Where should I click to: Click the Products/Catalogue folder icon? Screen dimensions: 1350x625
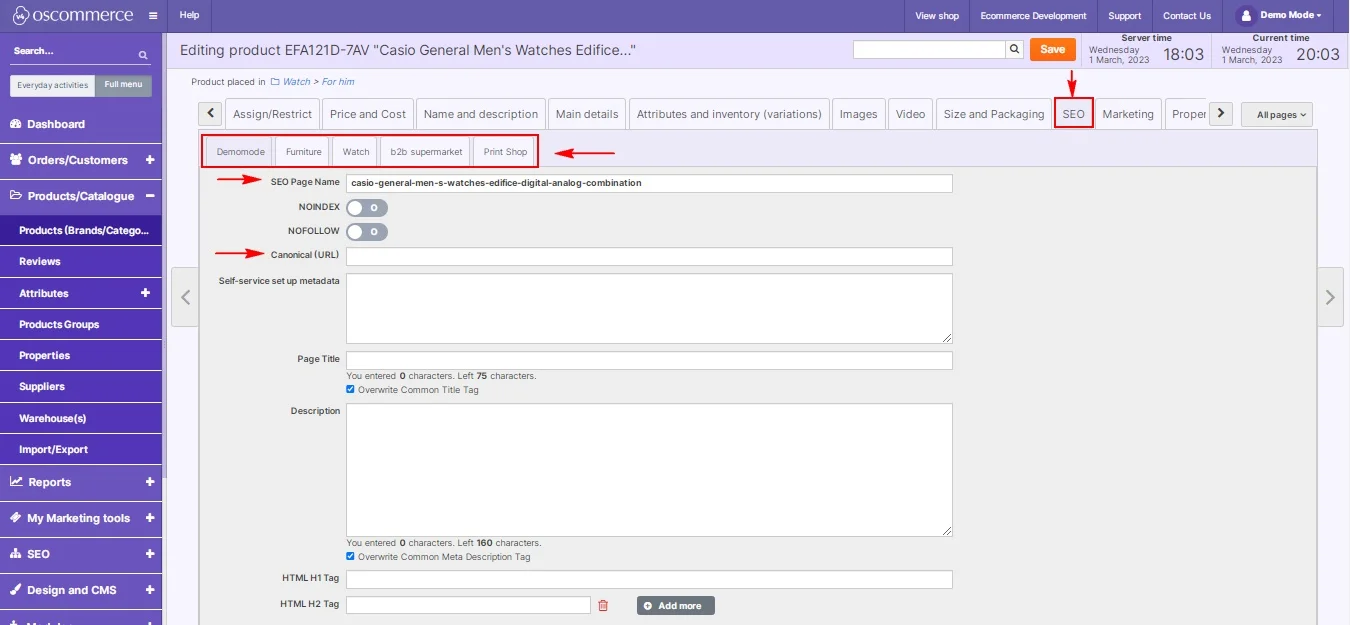(16, 196)
